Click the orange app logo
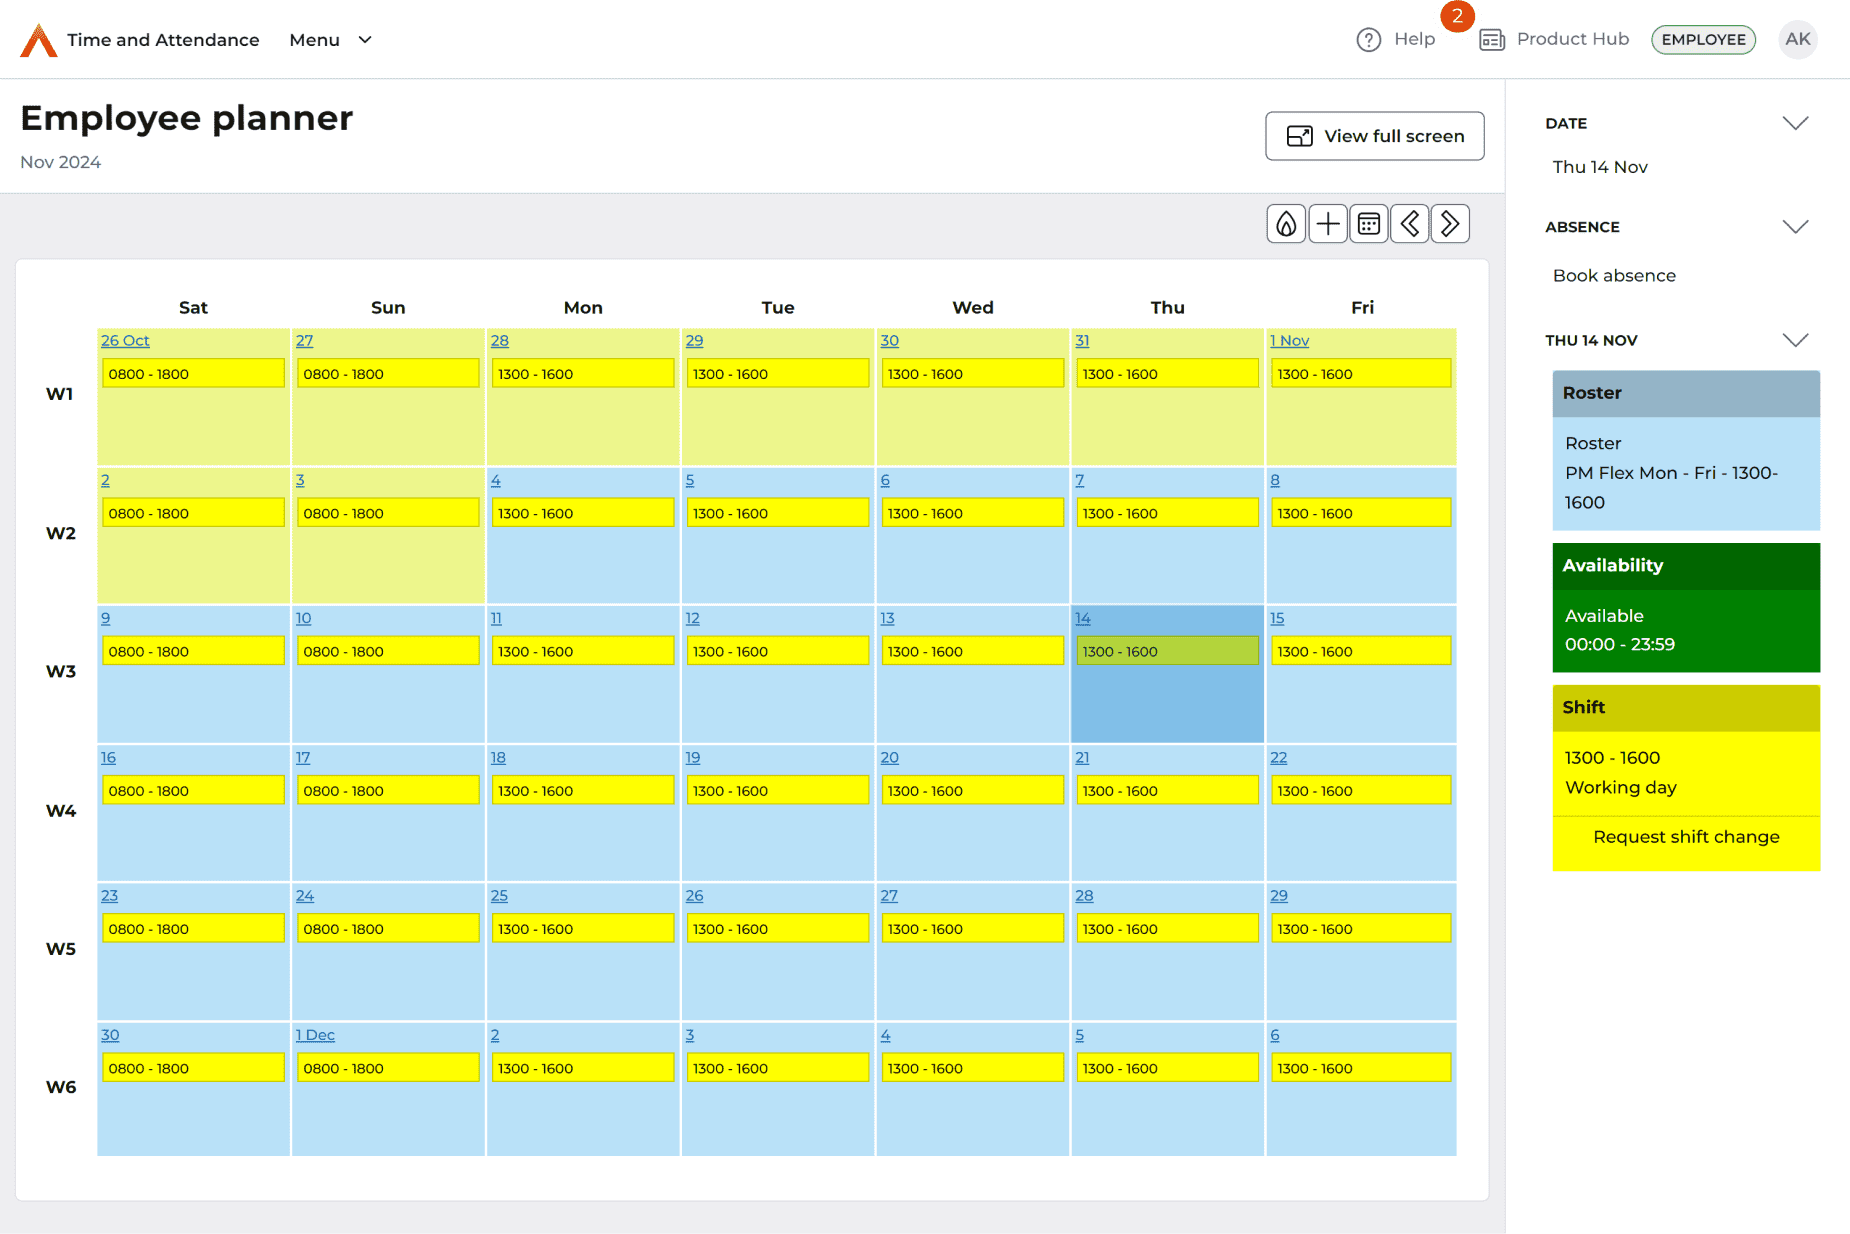 (x=39, y=40)
